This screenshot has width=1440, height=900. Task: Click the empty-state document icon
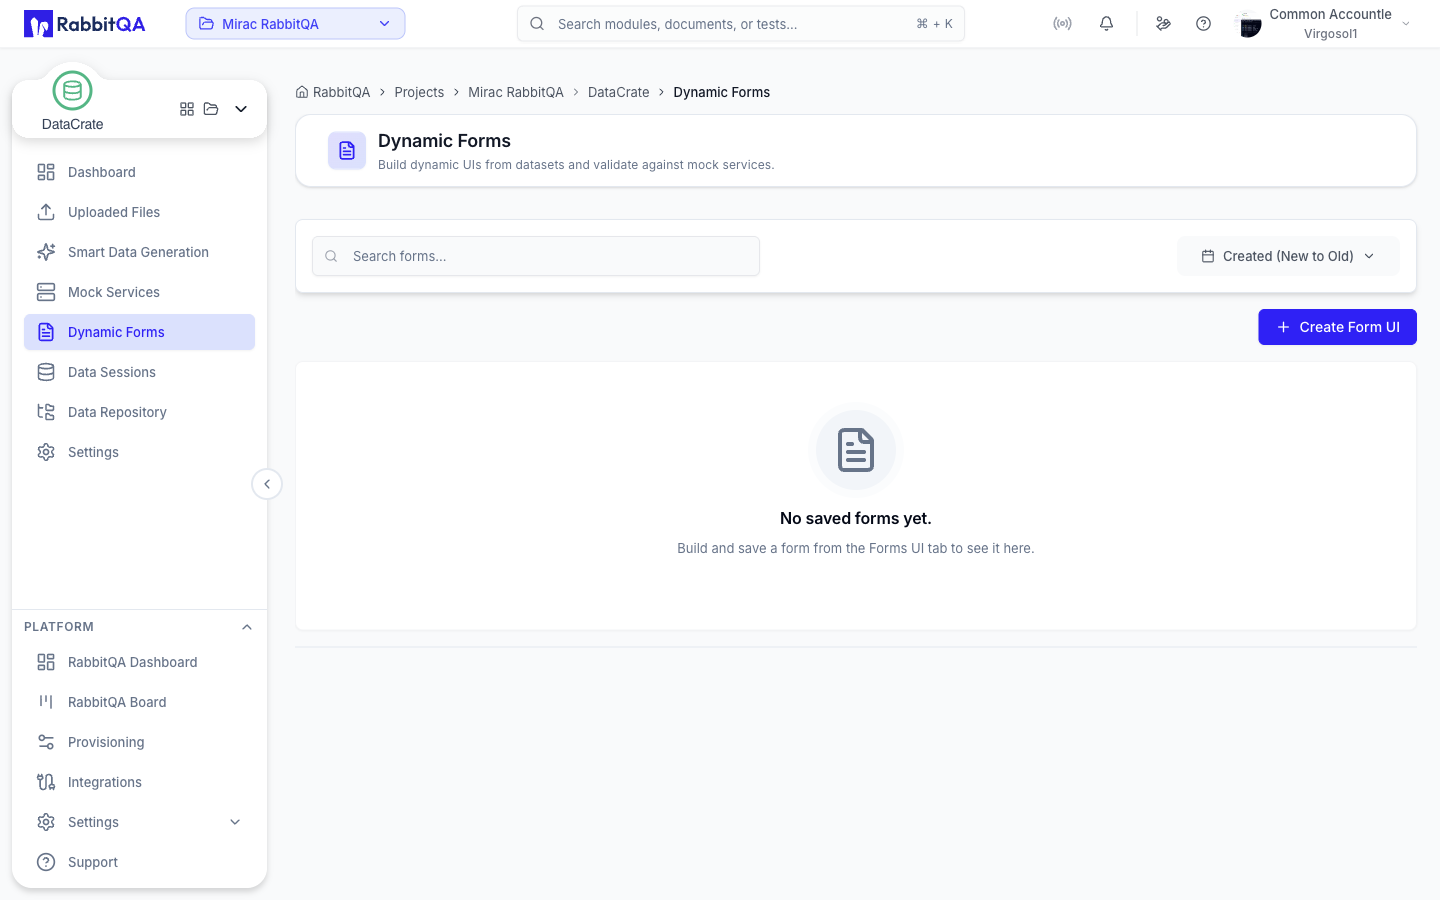coord(856,450)
